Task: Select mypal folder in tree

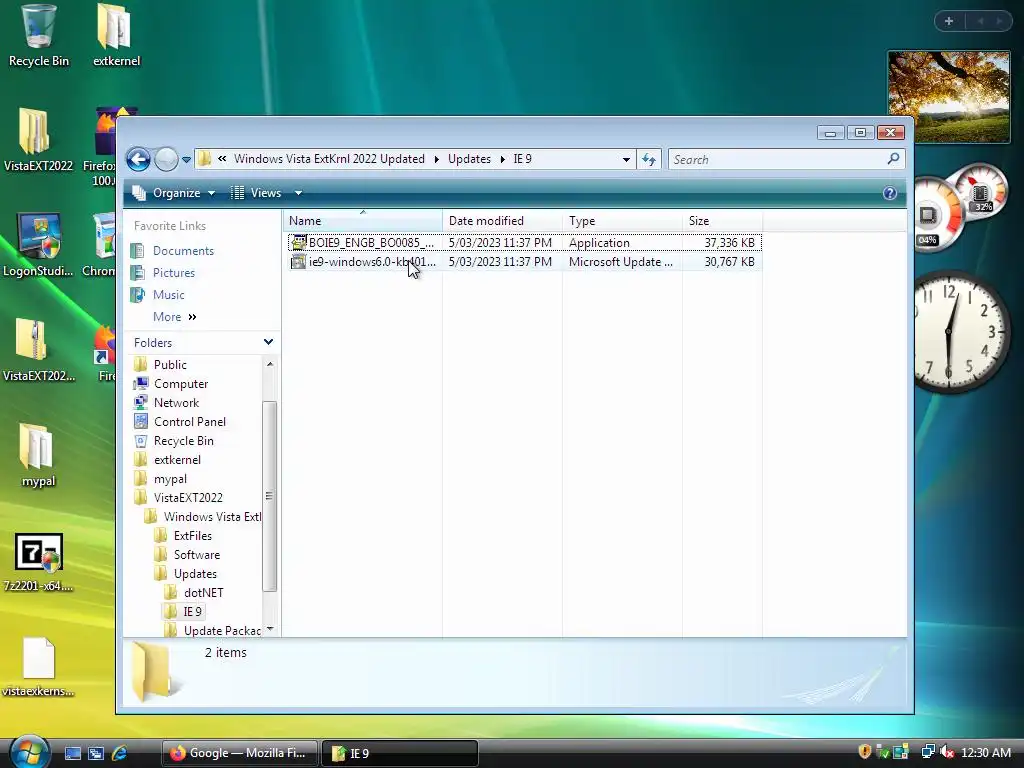Action: [170, 479]
